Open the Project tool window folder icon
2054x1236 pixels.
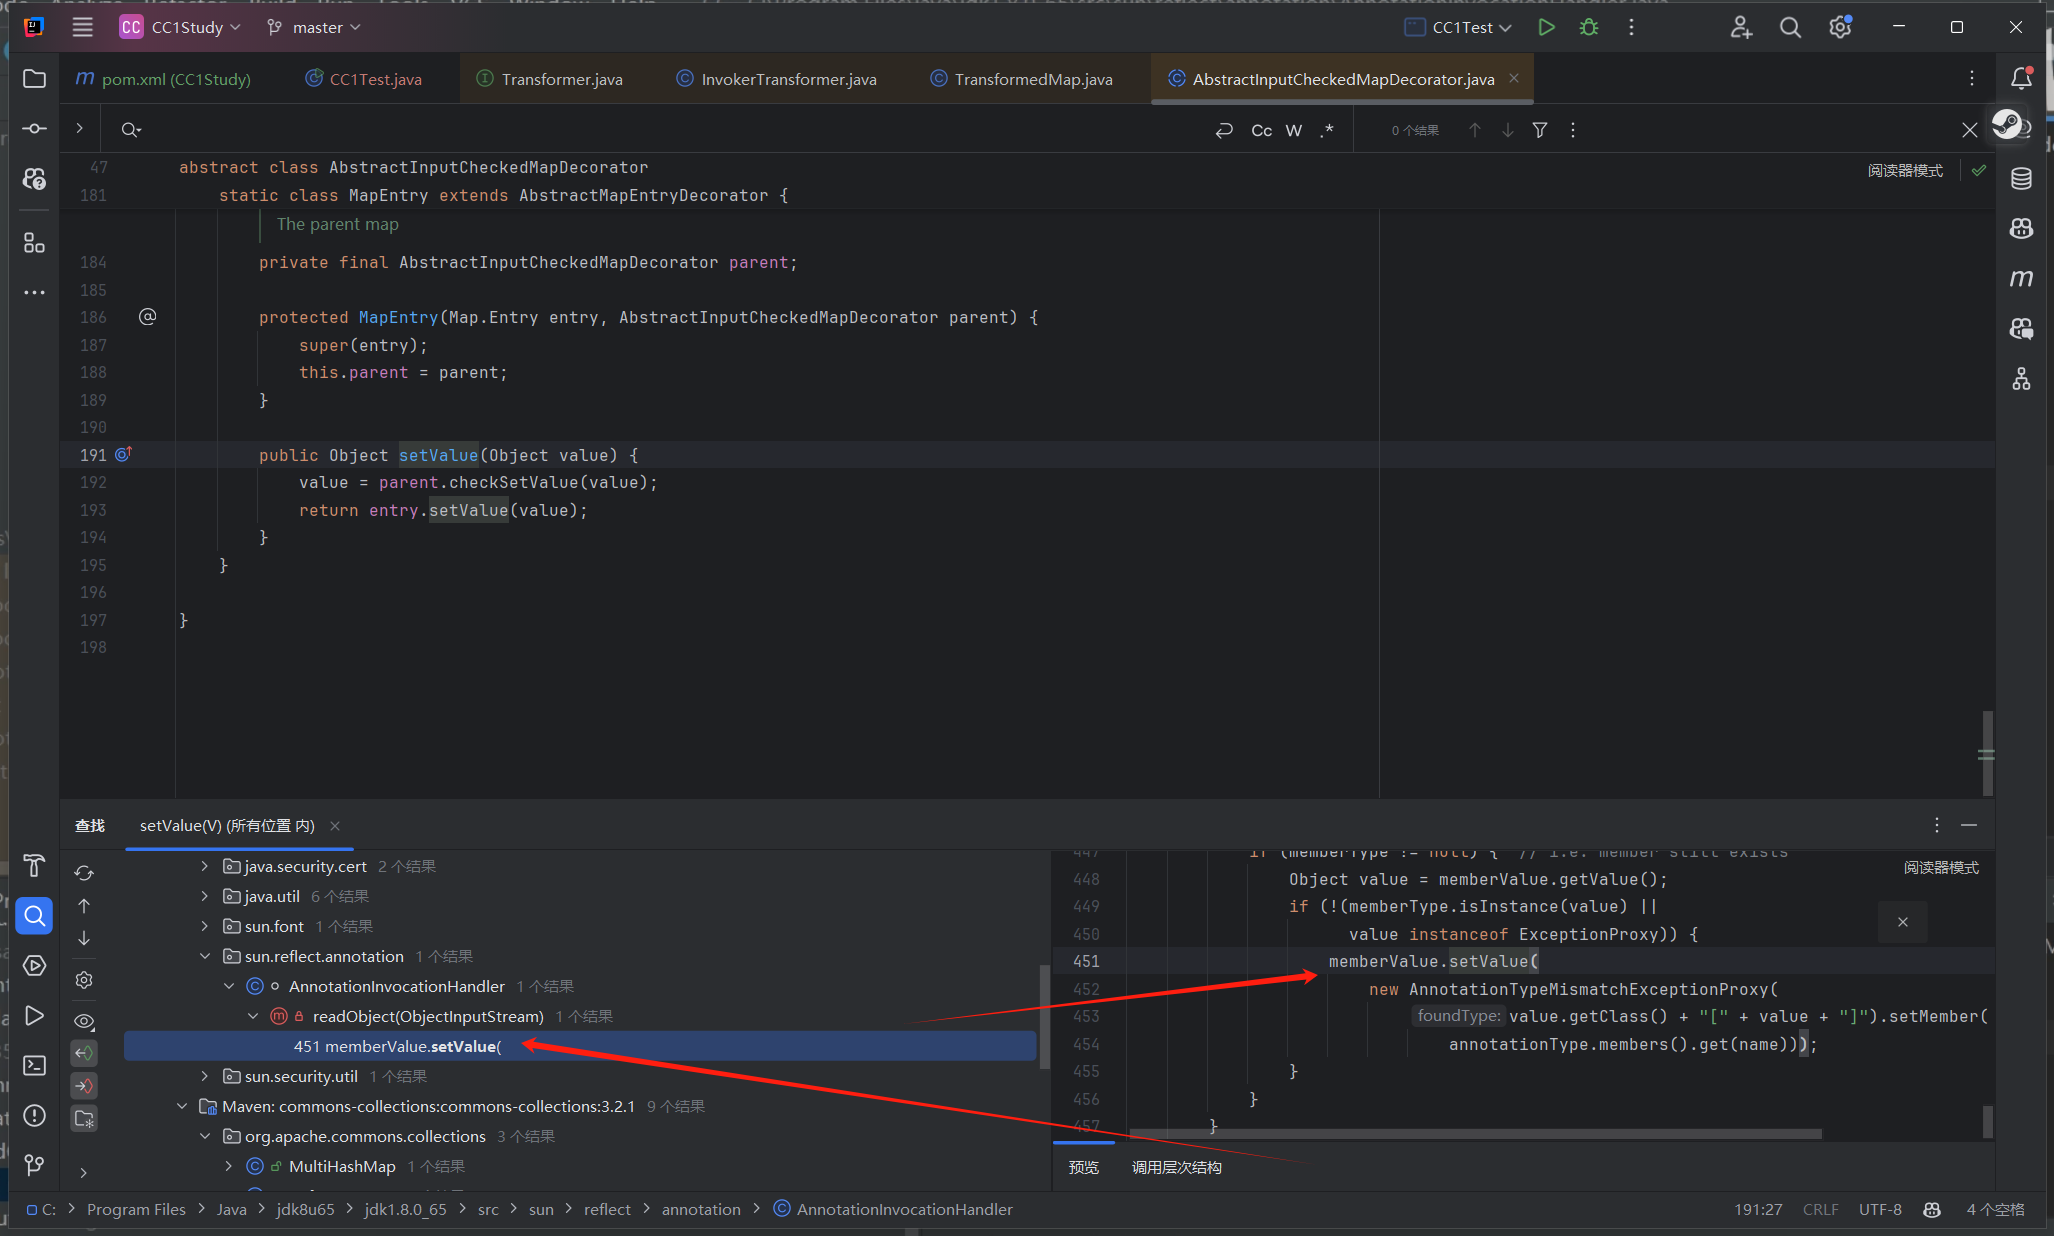[x=34, y=79]
